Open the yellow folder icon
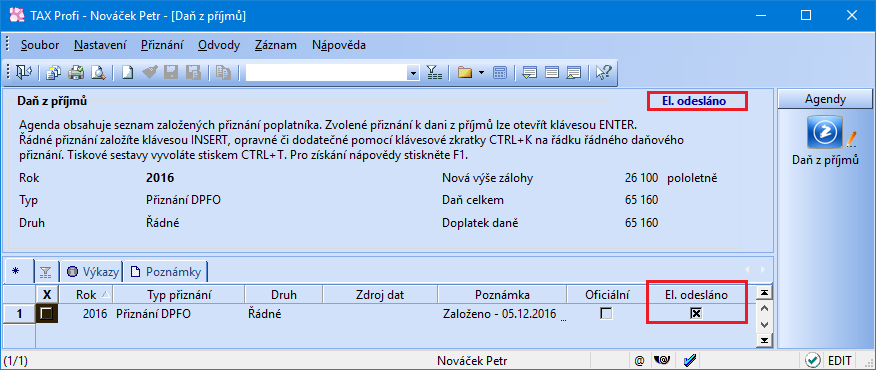This screenshot has width=876, height=370. pos(465,73)
